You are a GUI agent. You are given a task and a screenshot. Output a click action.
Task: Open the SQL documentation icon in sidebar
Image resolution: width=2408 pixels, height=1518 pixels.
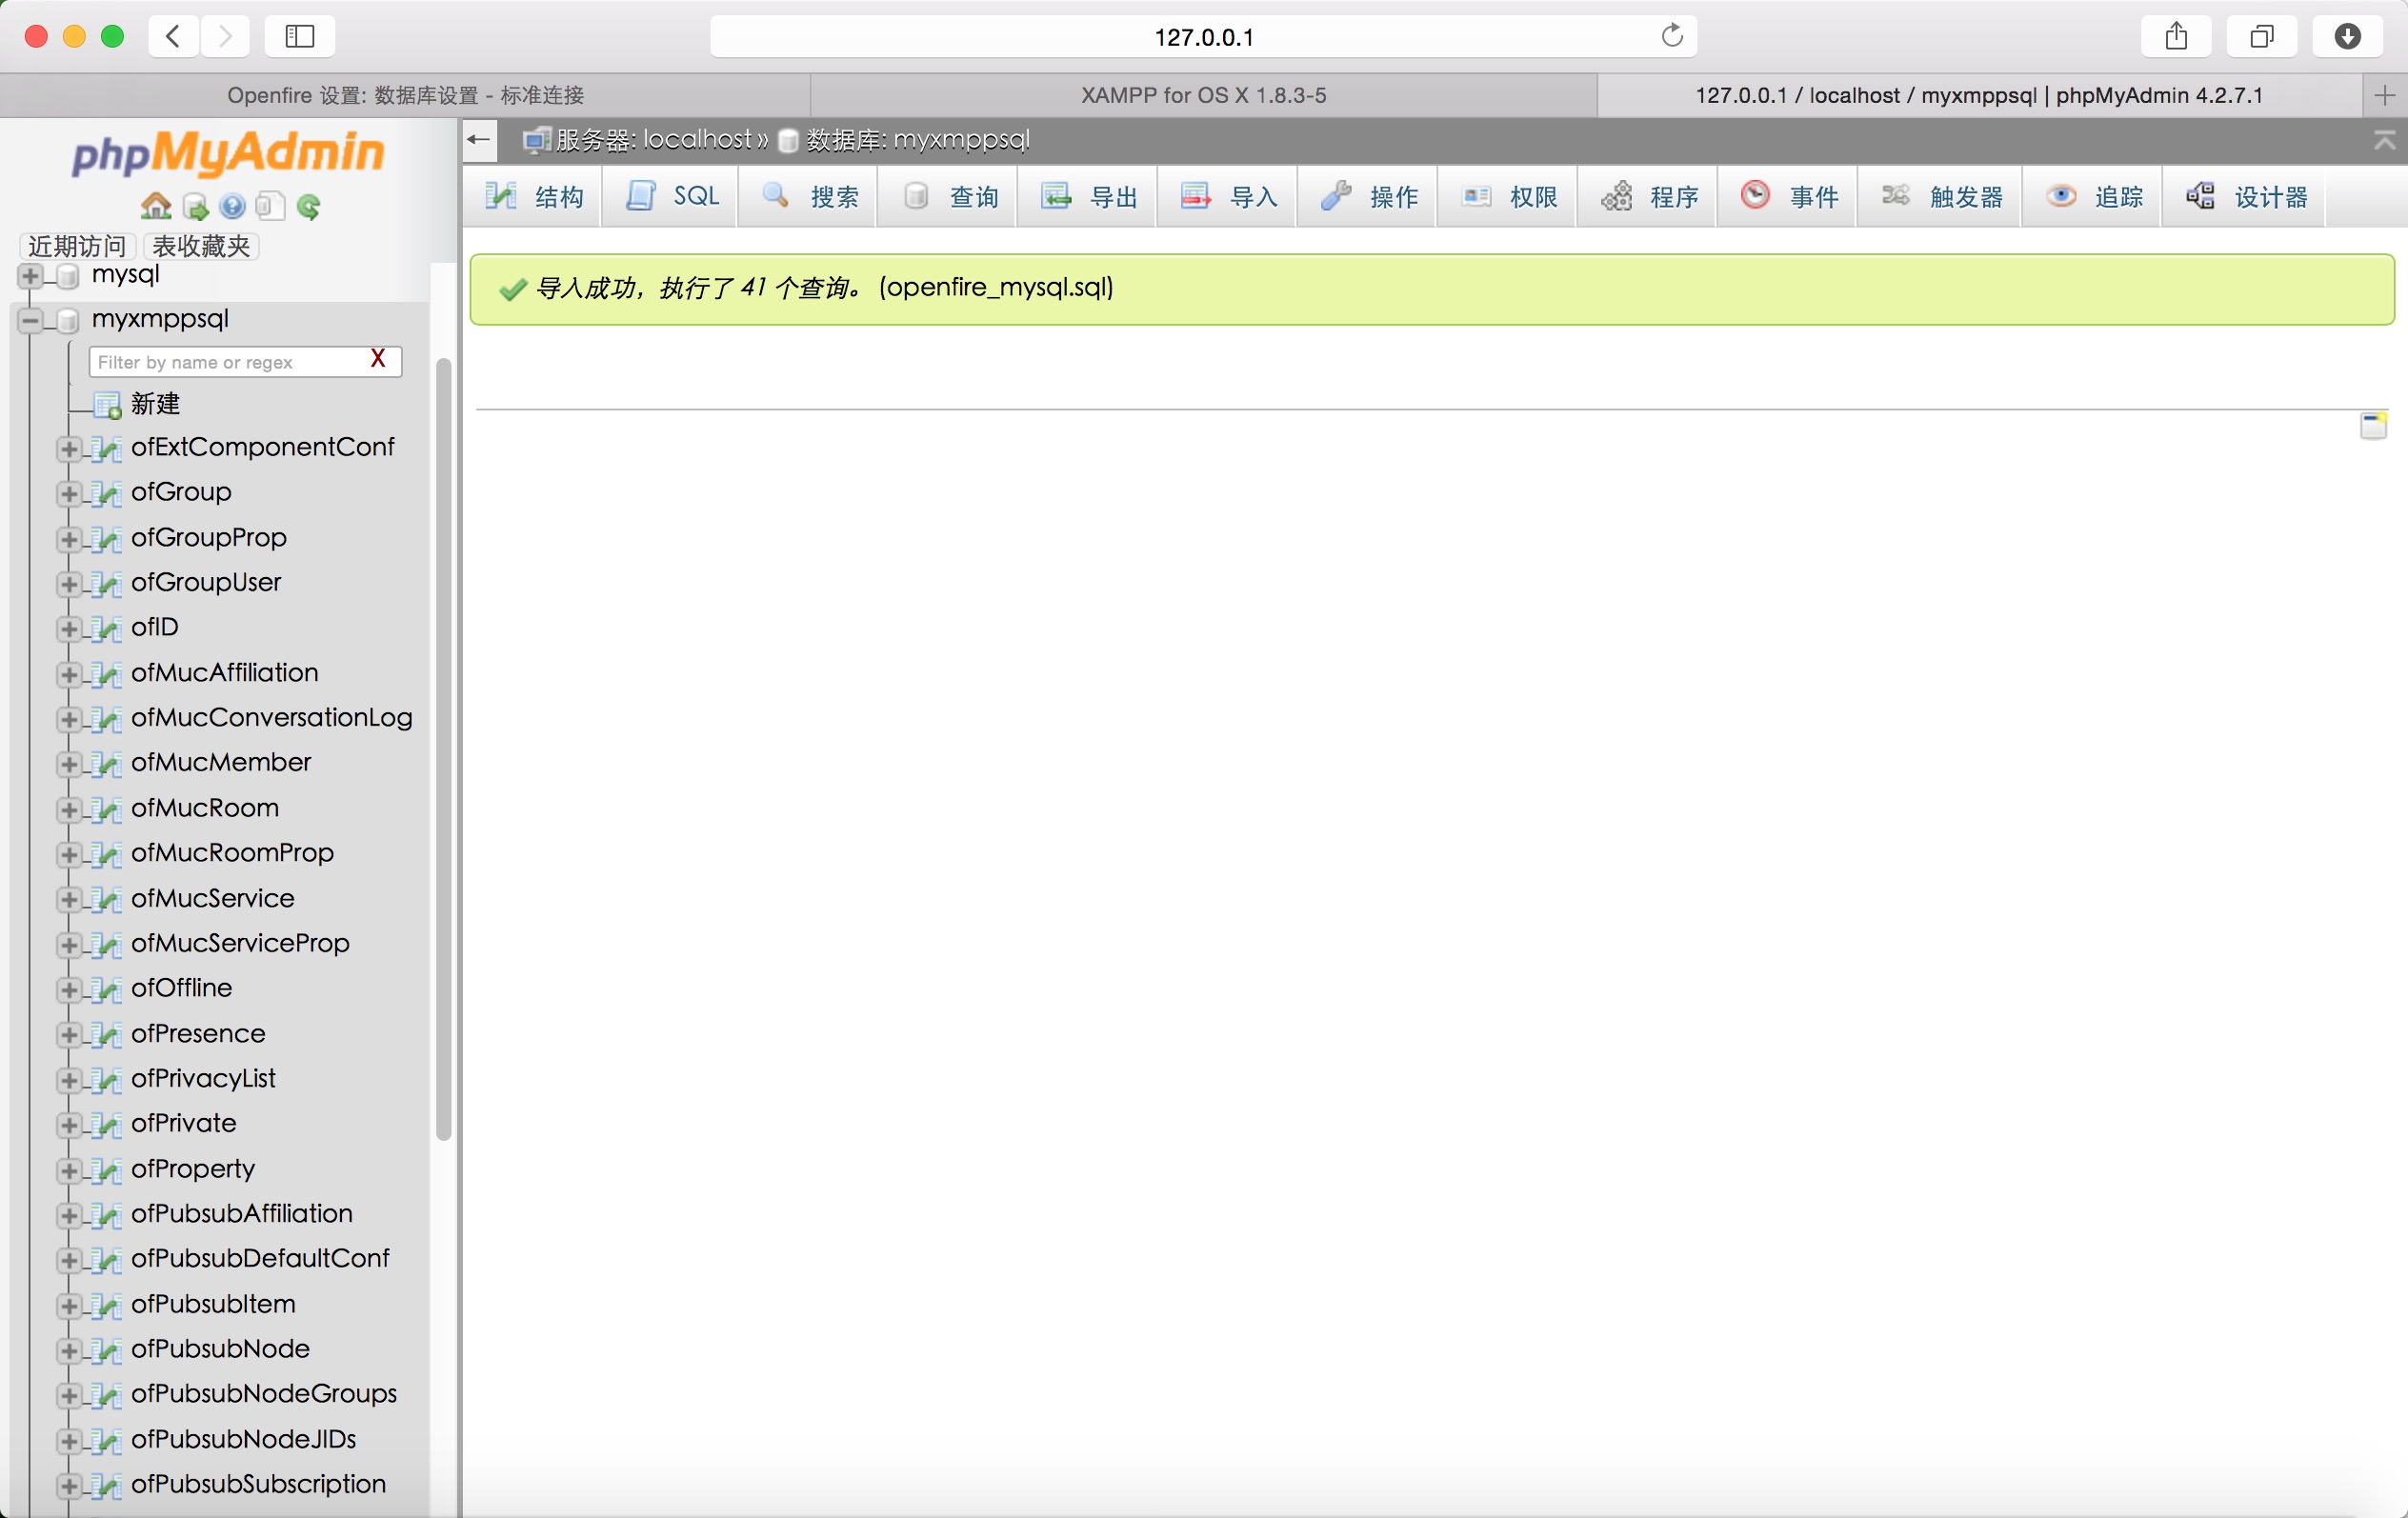point(270,206)
